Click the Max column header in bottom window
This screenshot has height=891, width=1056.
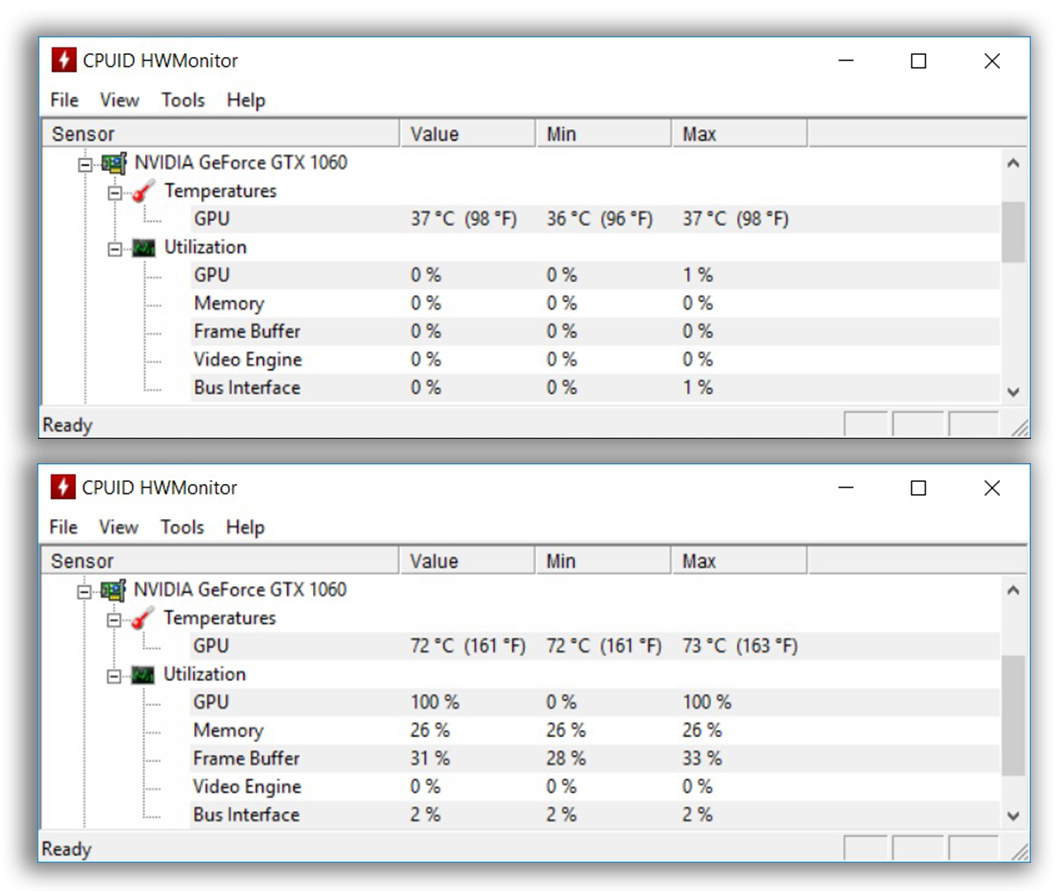pos(699,561)
